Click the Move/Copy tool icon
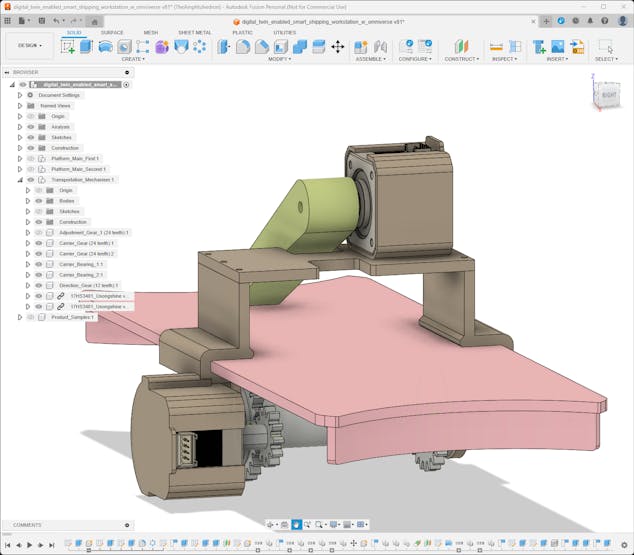Image resolution: width=634 pixels, height=555 pixels. pyautogui.click(x=337, y=46)
